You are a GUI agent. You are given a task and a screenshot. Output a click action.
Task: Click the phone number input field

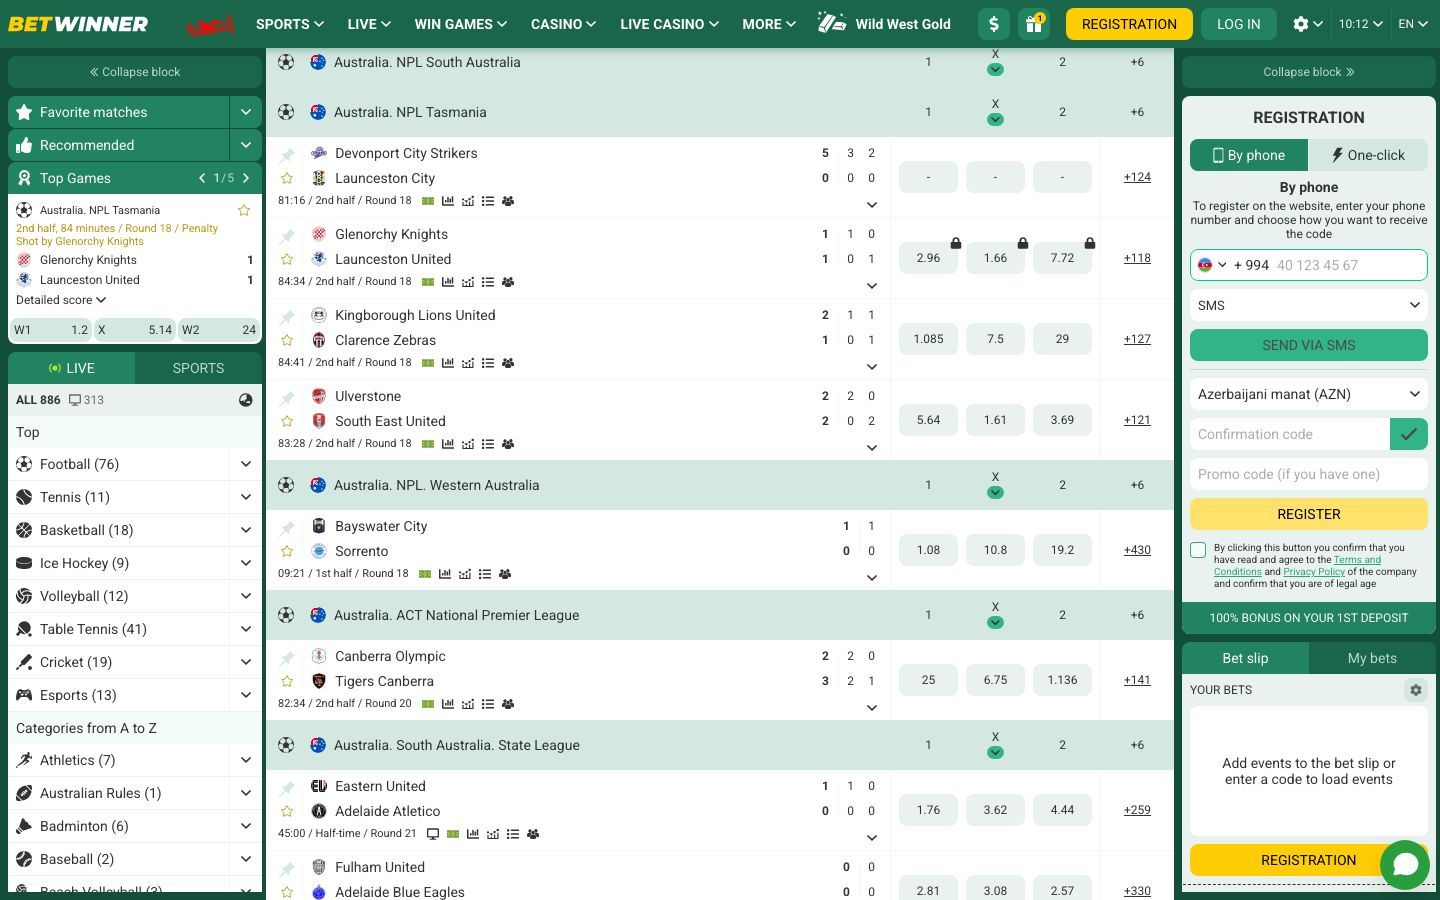1348,265
